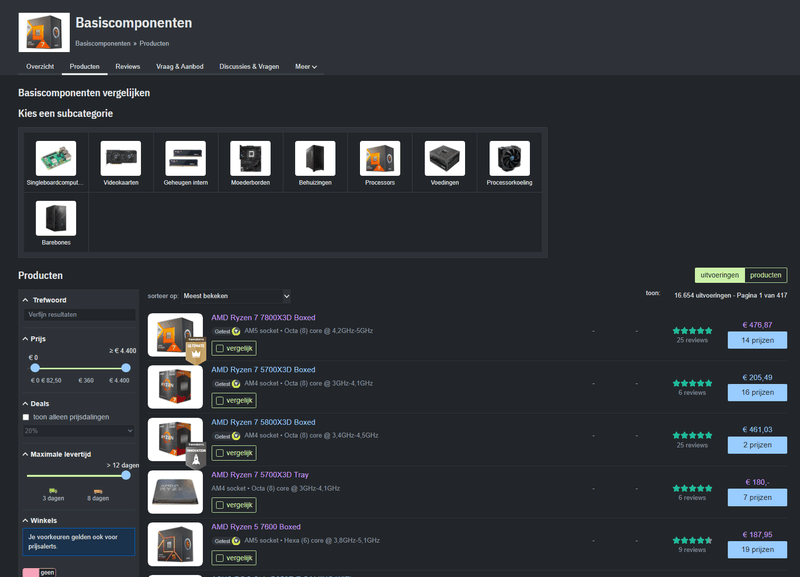Click the 8 dagen delivery truck icon
The width and height of the screenshot is (800, 577).
(98, 491)
